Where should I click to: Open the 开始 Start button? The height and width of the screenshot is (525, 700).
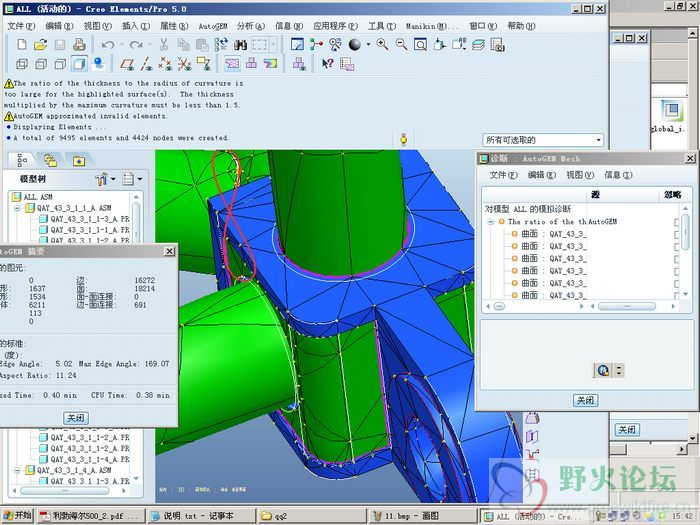tap(18, 516)
